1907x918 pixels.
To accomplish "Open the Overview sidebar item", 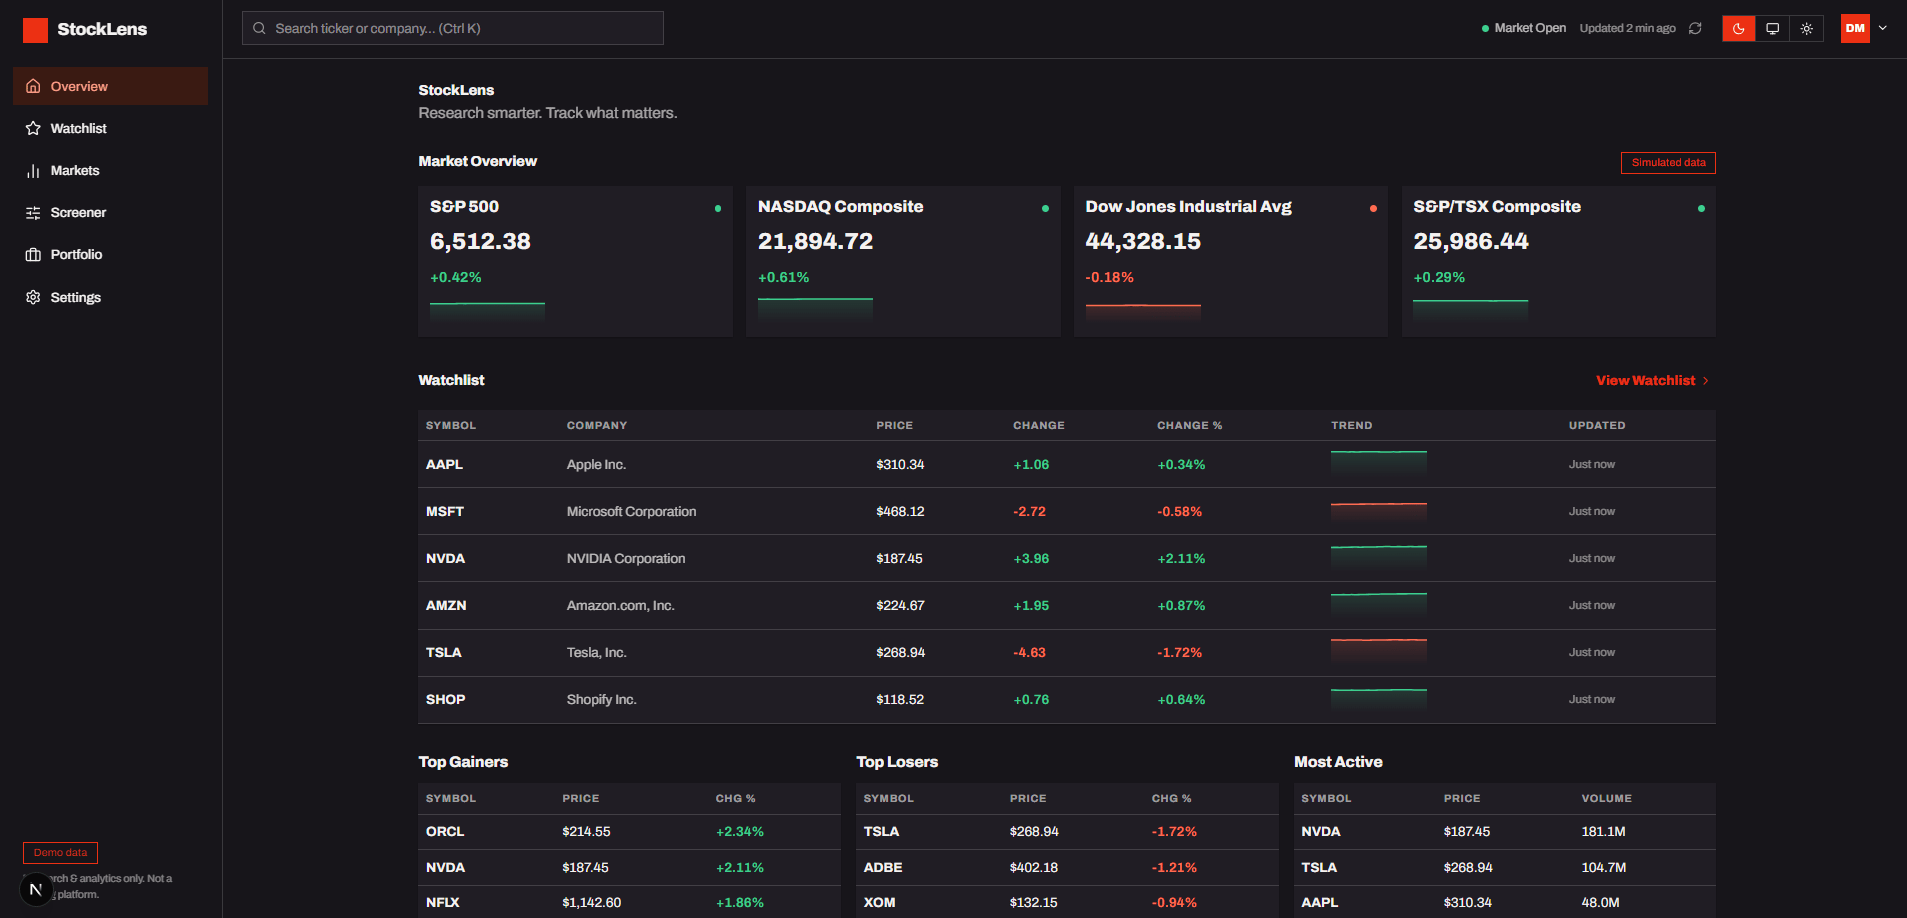I will click(x=110, y=86).
